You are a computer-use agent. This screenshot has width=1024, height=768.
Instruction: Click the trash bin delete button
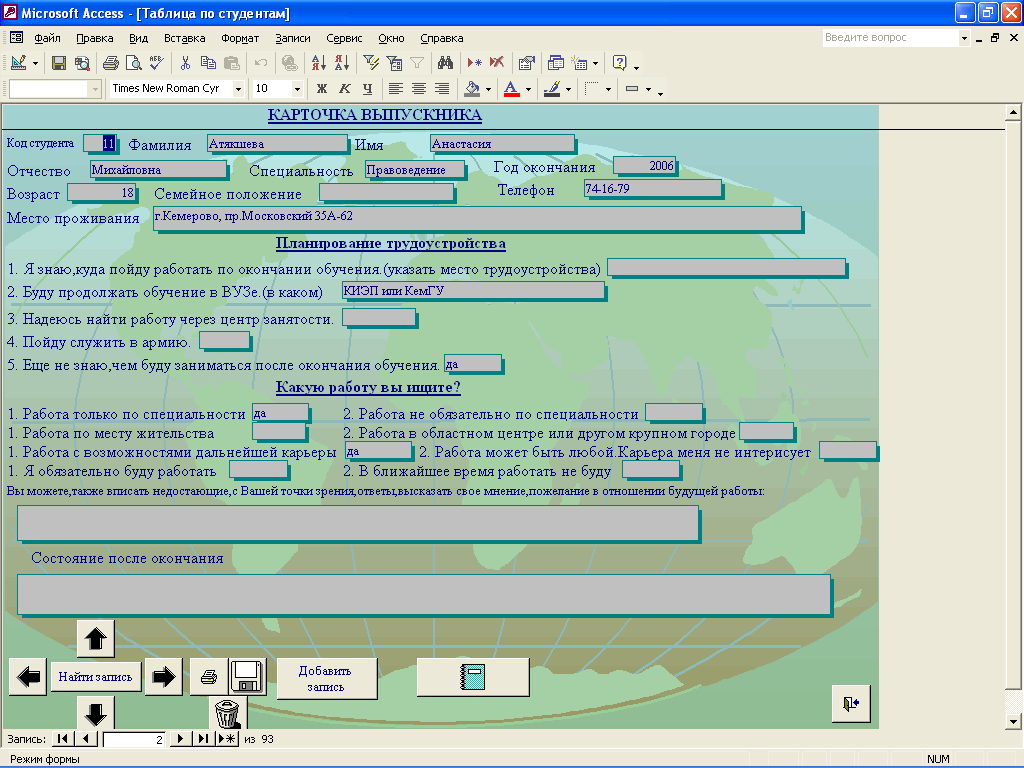point(227,713)
